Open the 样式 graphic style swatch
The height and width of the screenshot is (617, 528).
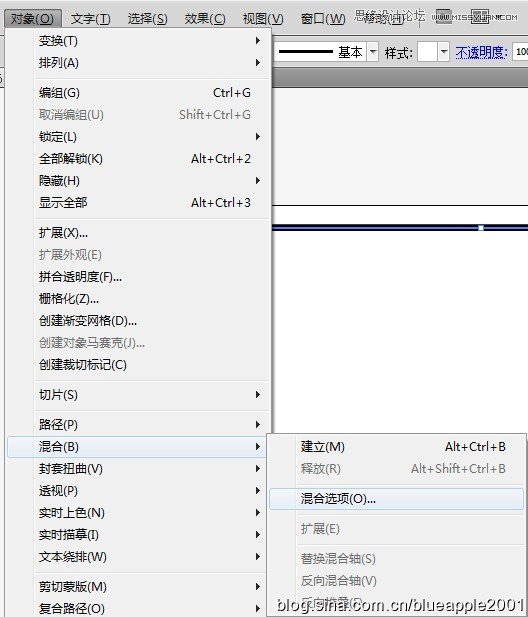click(427, 52)
